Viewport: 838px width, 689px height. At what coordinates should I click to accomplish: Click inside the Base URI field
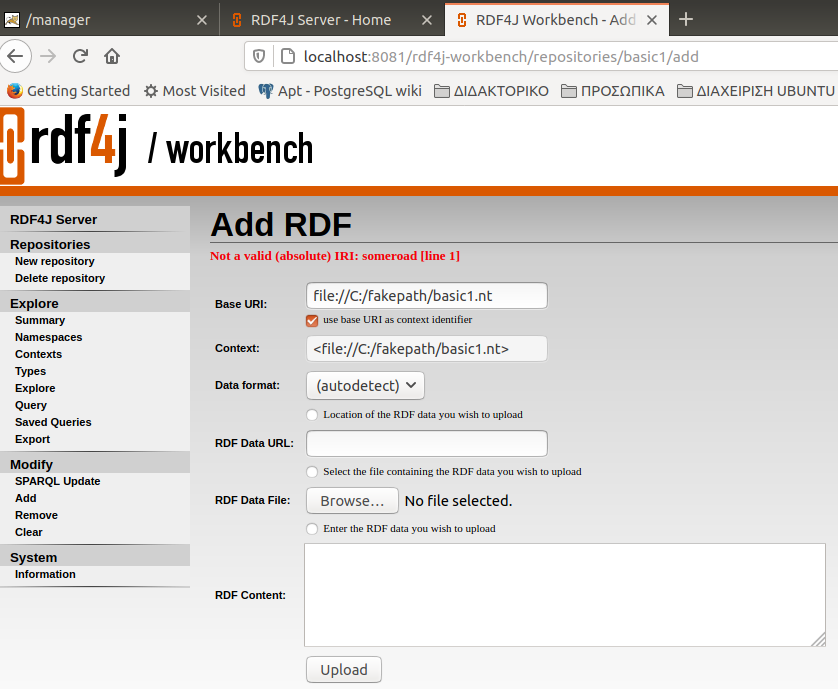coord(426,296)
